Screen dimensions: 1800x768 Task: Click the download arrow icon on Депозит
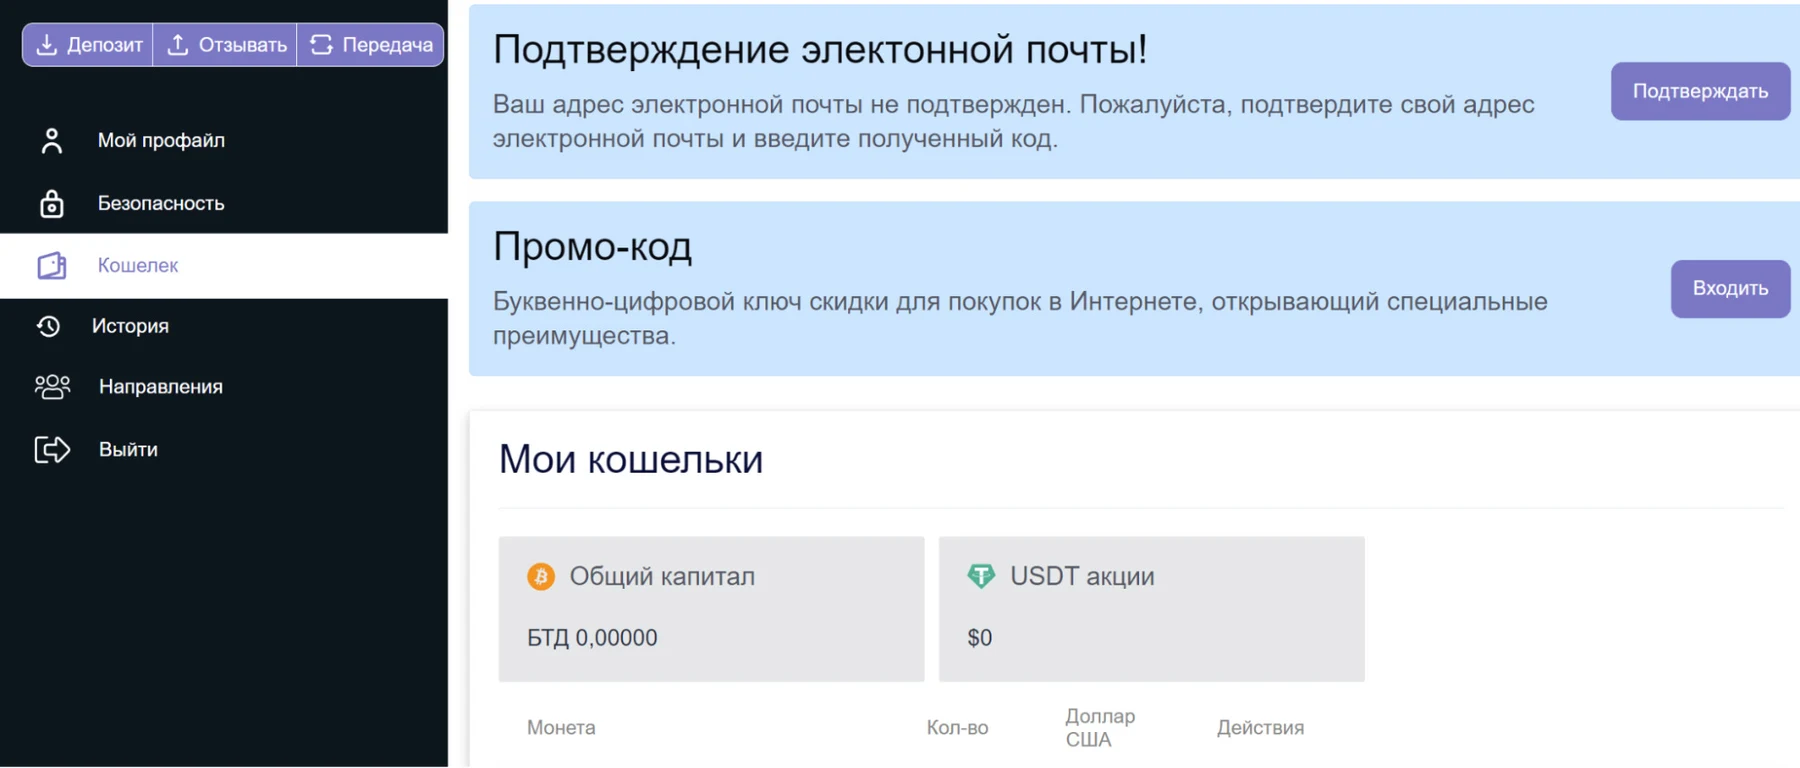click(x=46, y=45)
